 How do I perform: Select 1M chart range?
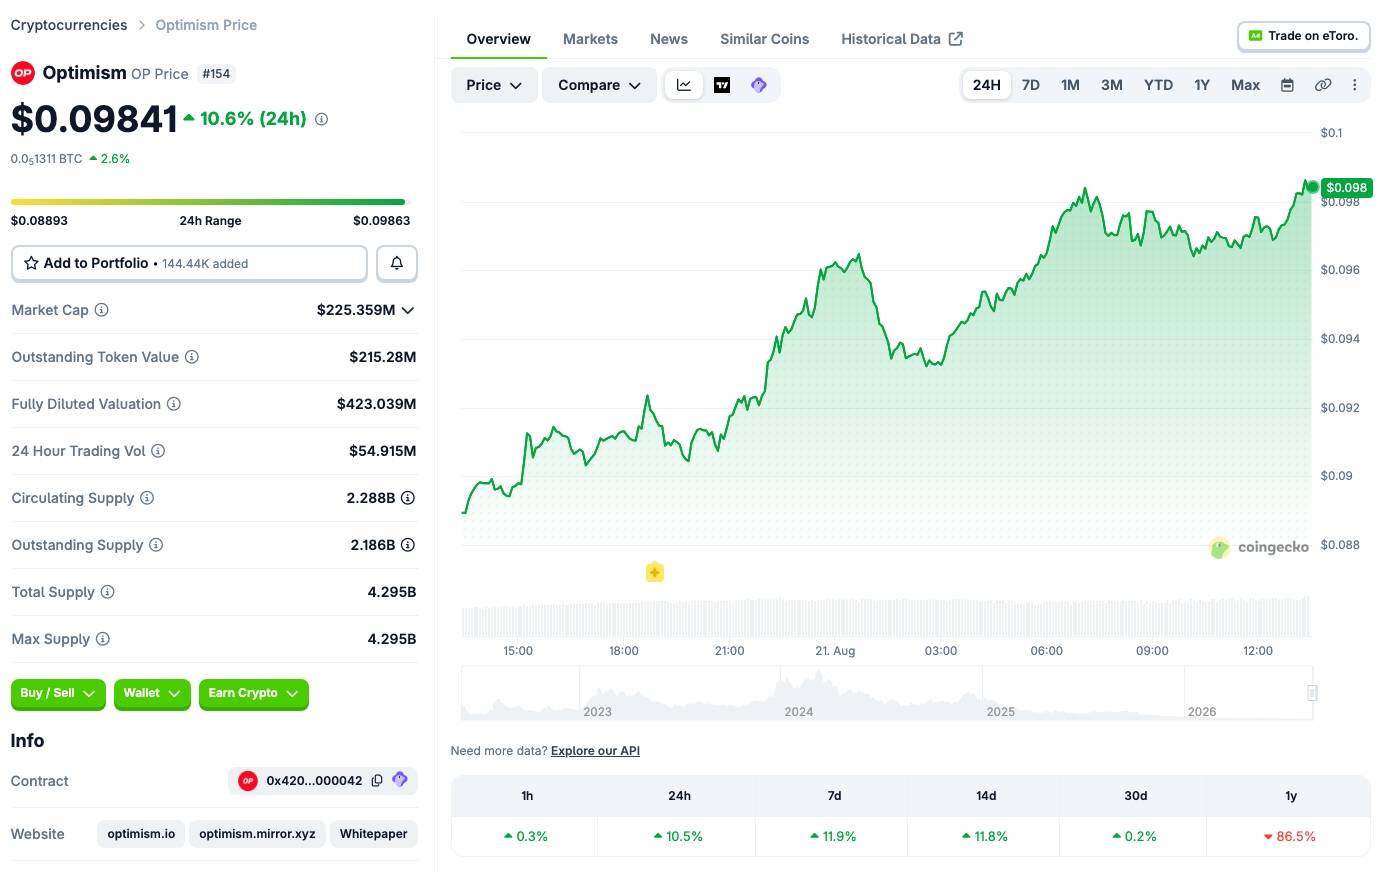tap(1070, 85)
